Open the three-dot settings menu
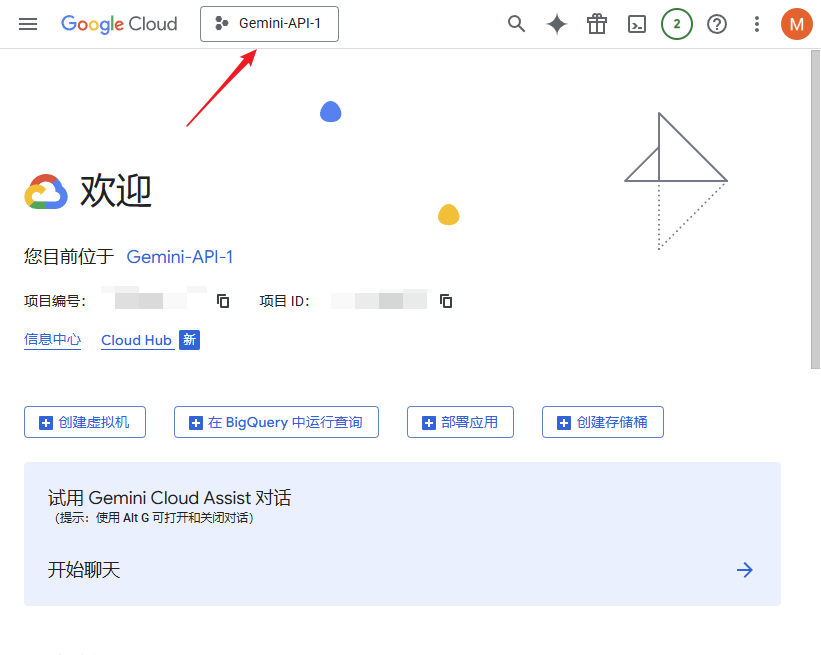This screenshot has width=821, height=655. [757, 24]
